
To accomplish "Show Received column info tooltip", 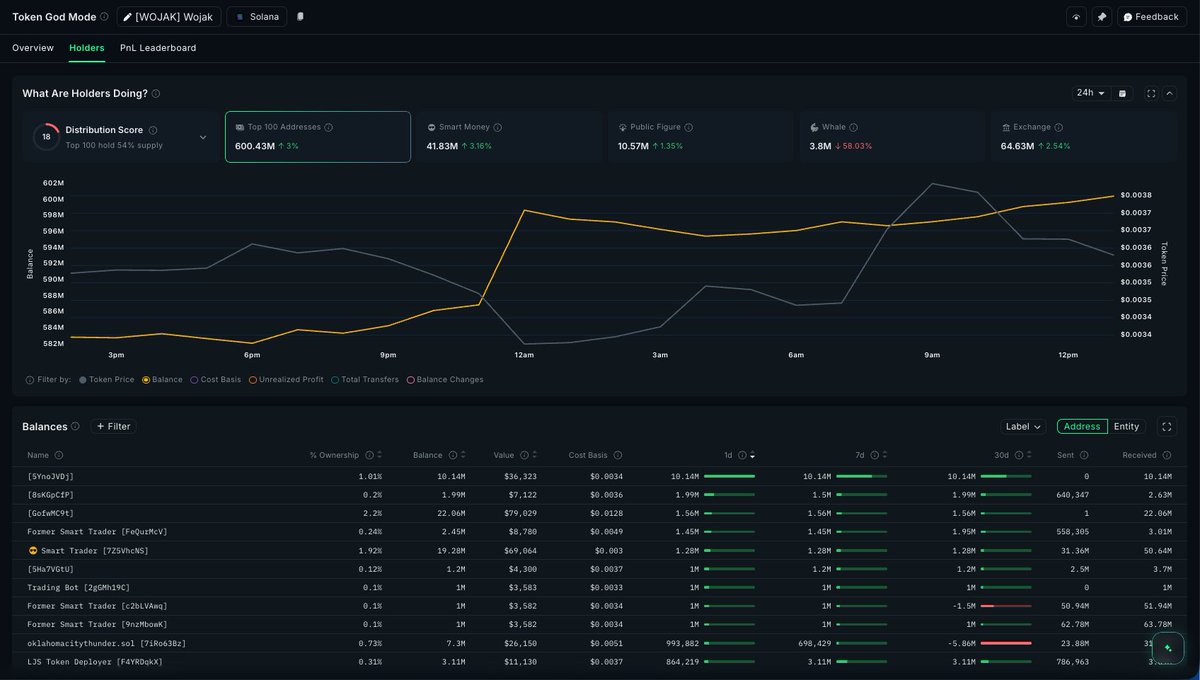I will (1168, 455).
